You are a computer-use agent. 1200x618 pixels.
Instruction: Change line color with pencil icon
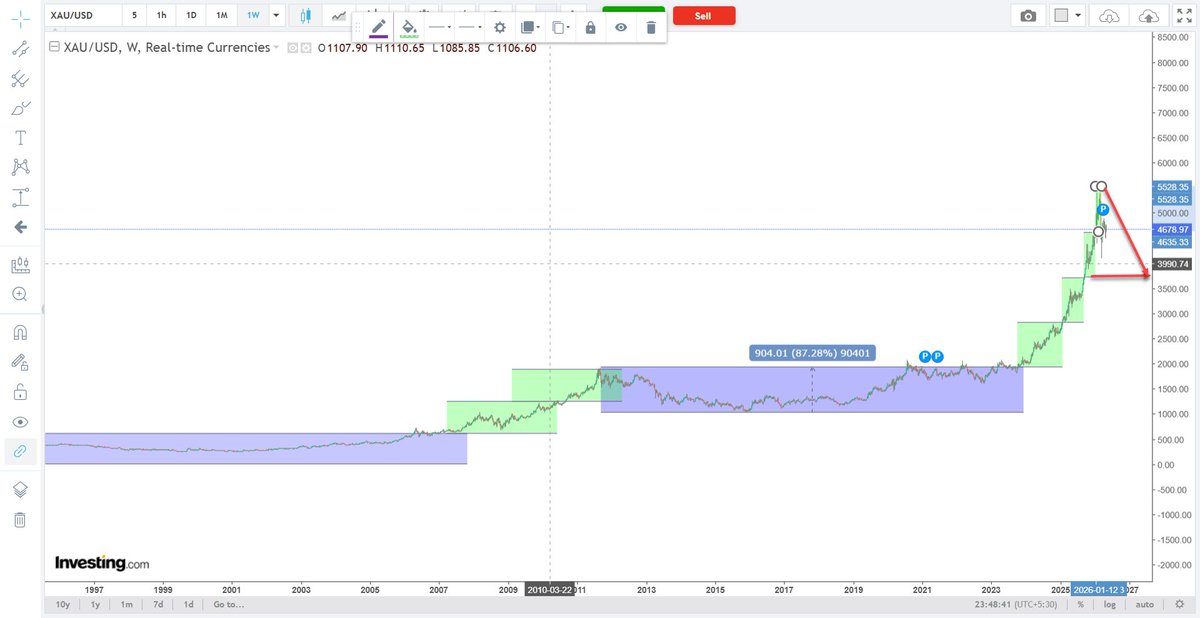(378, 28)
